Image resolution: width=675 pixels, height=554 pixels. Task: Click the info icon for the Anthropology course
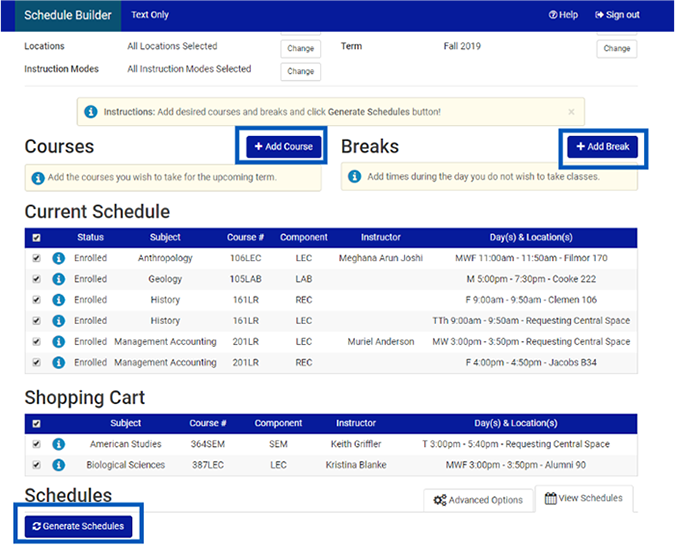[x=59, y=258]
